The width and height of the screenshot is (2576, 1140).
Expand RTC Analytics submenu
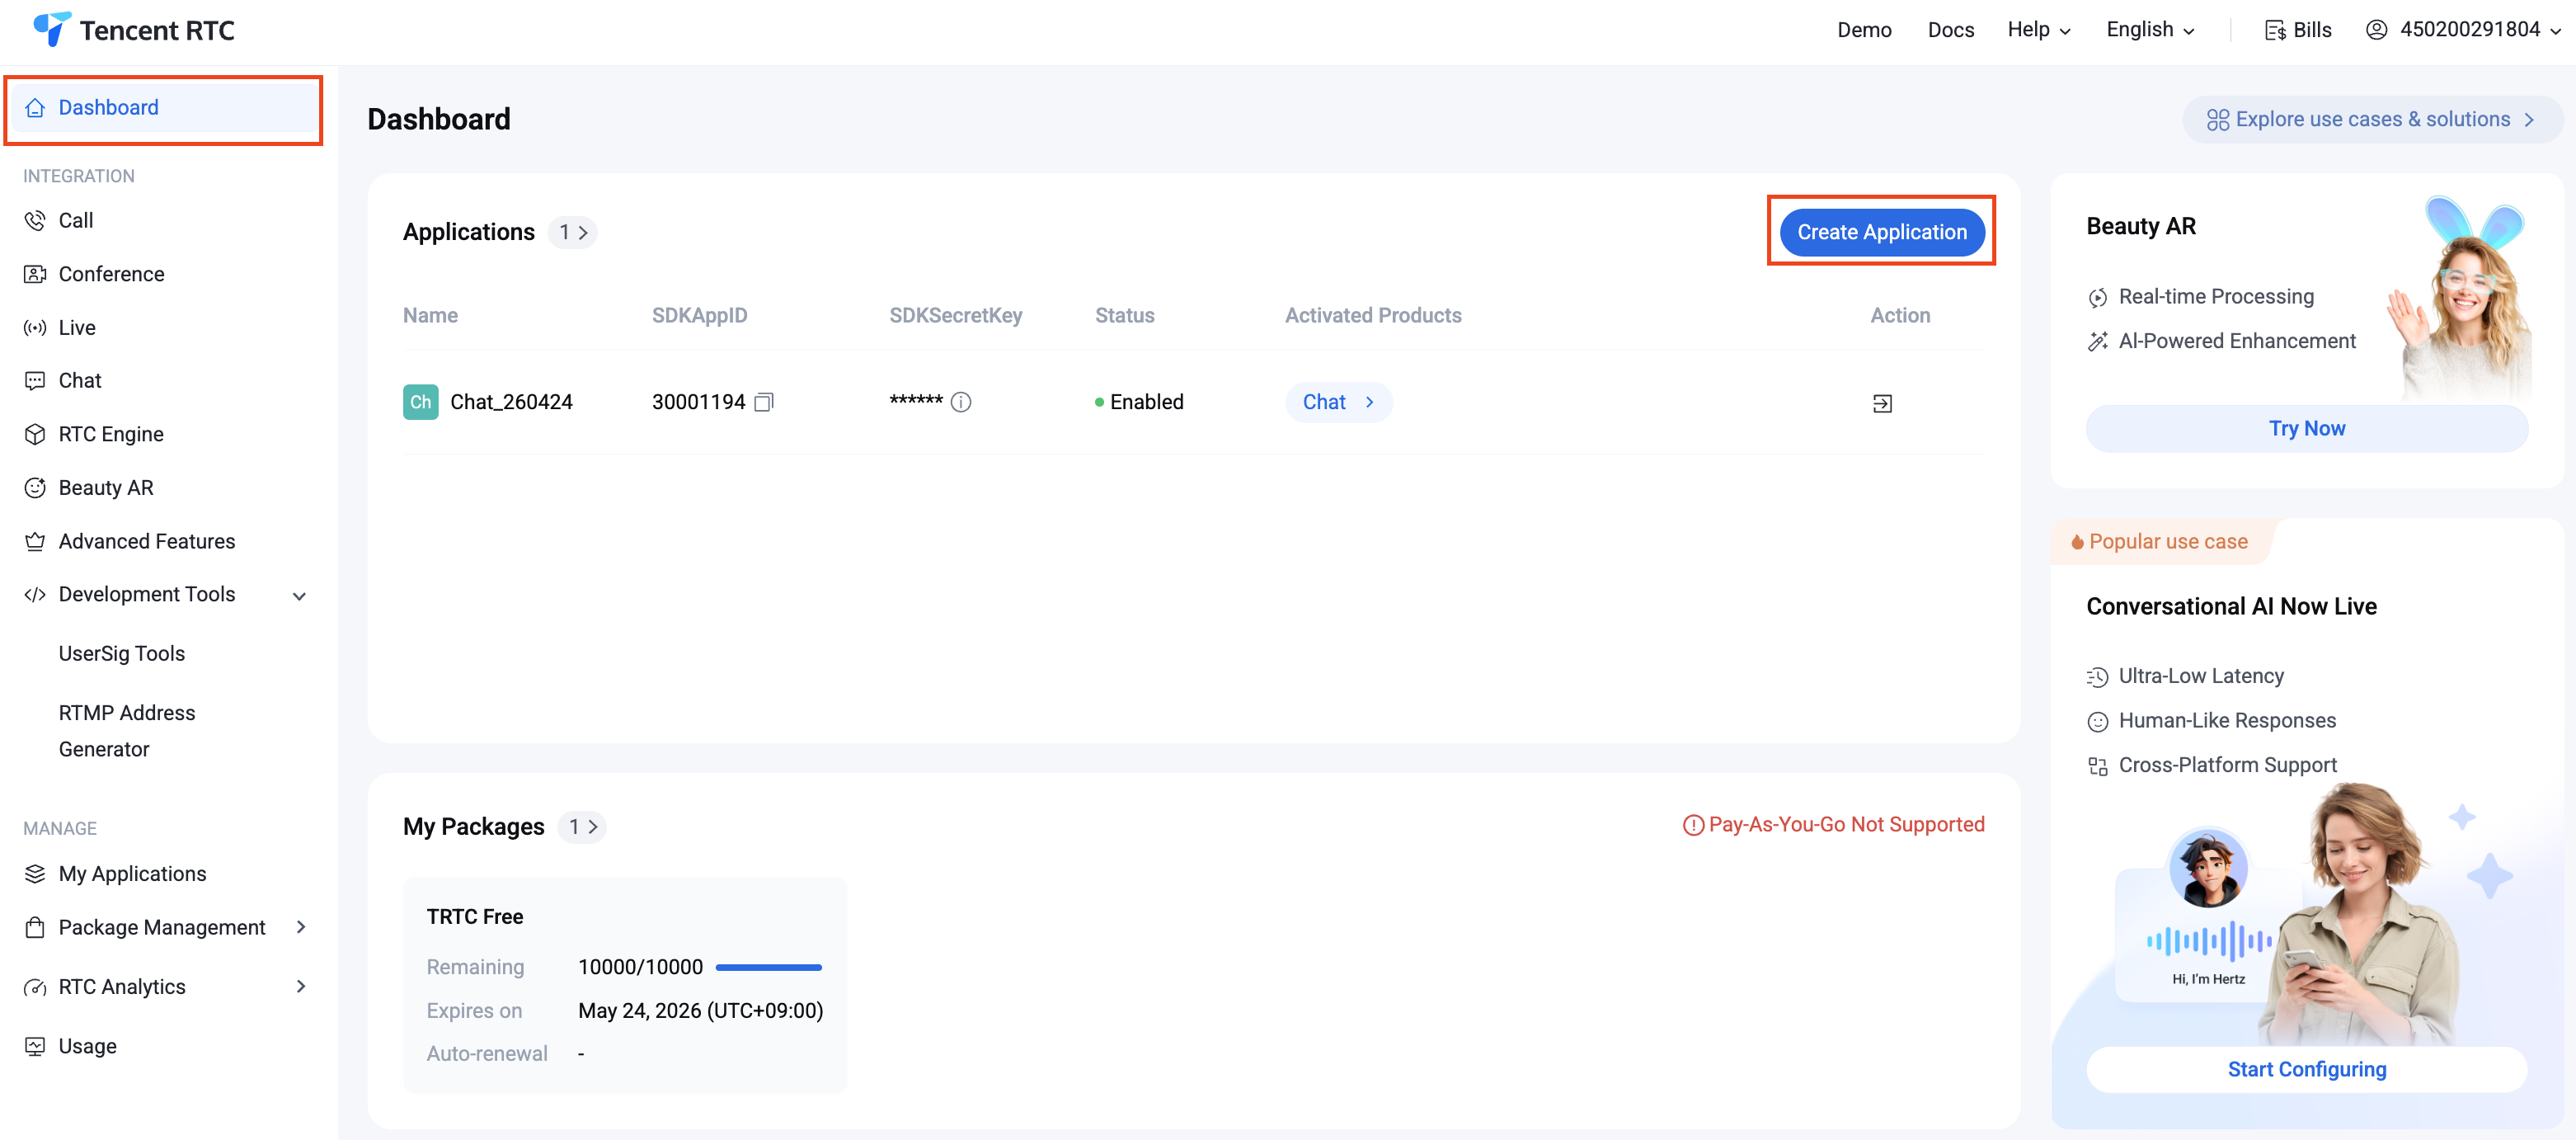point(301,987)
